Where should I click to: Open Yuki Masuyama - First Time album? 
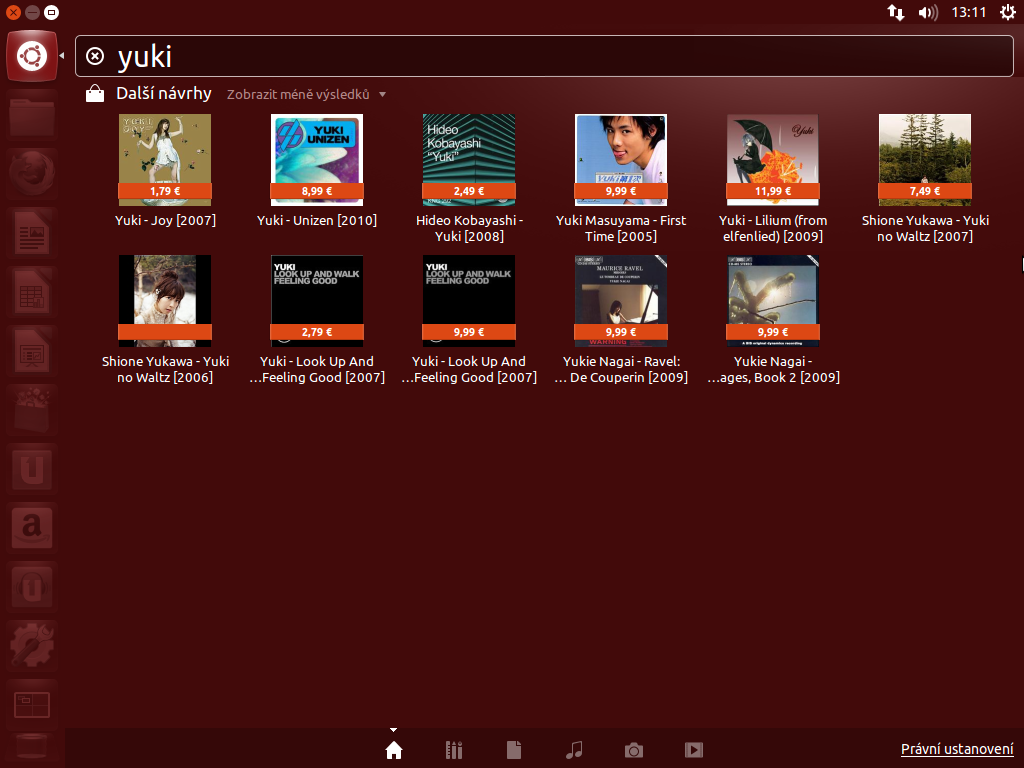[x=621, y=179]
